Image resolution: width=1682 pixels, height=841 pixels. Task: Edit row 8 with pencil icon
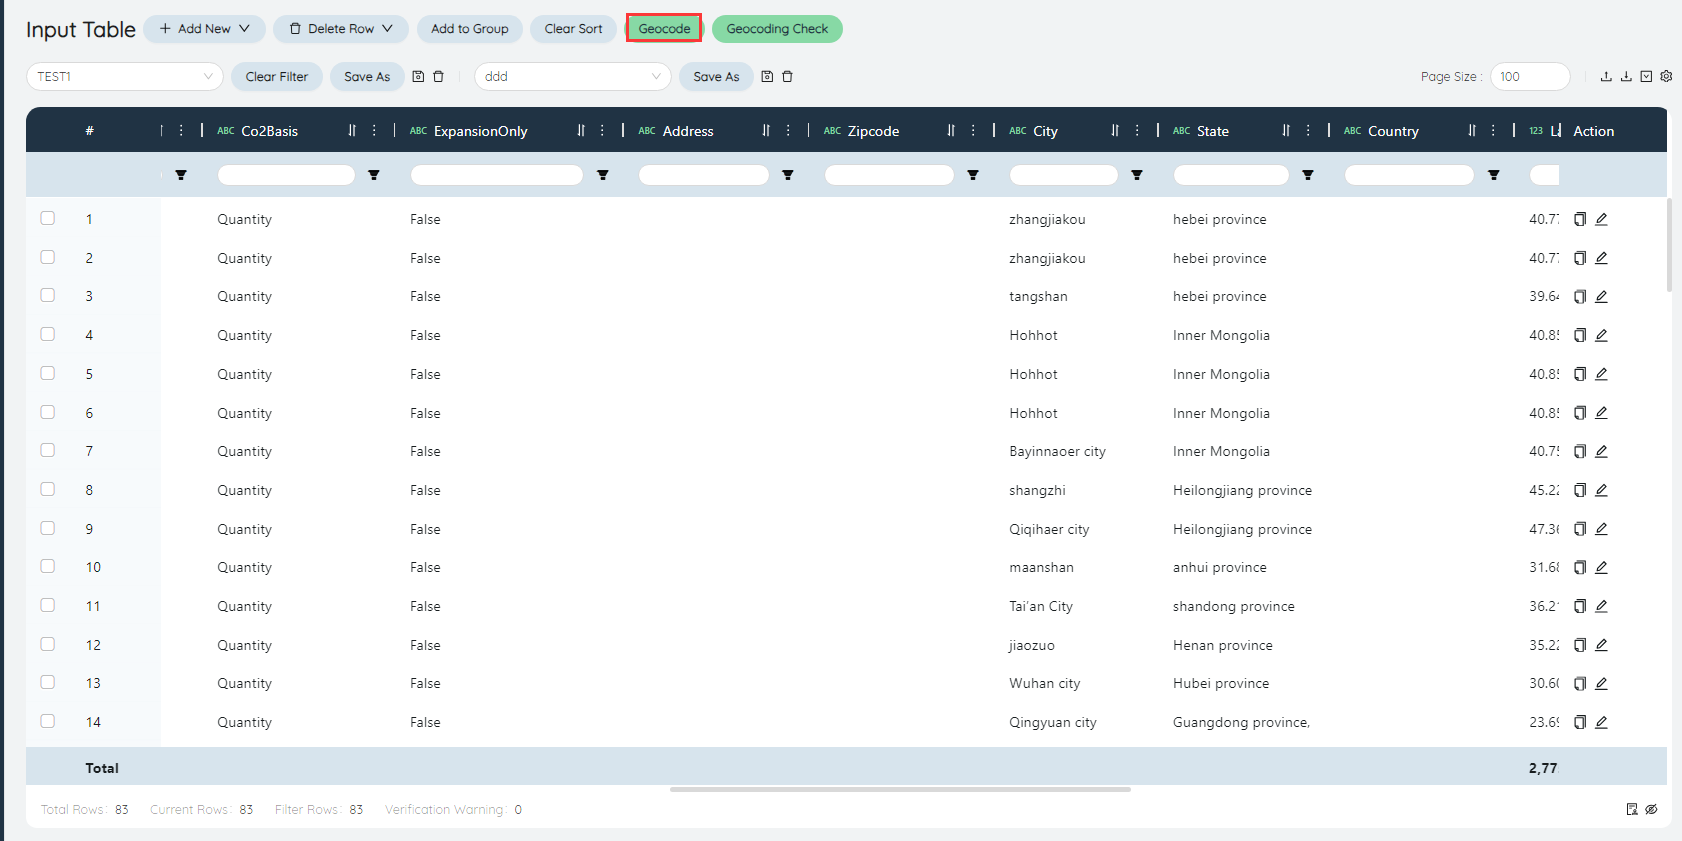(1601, 490)
